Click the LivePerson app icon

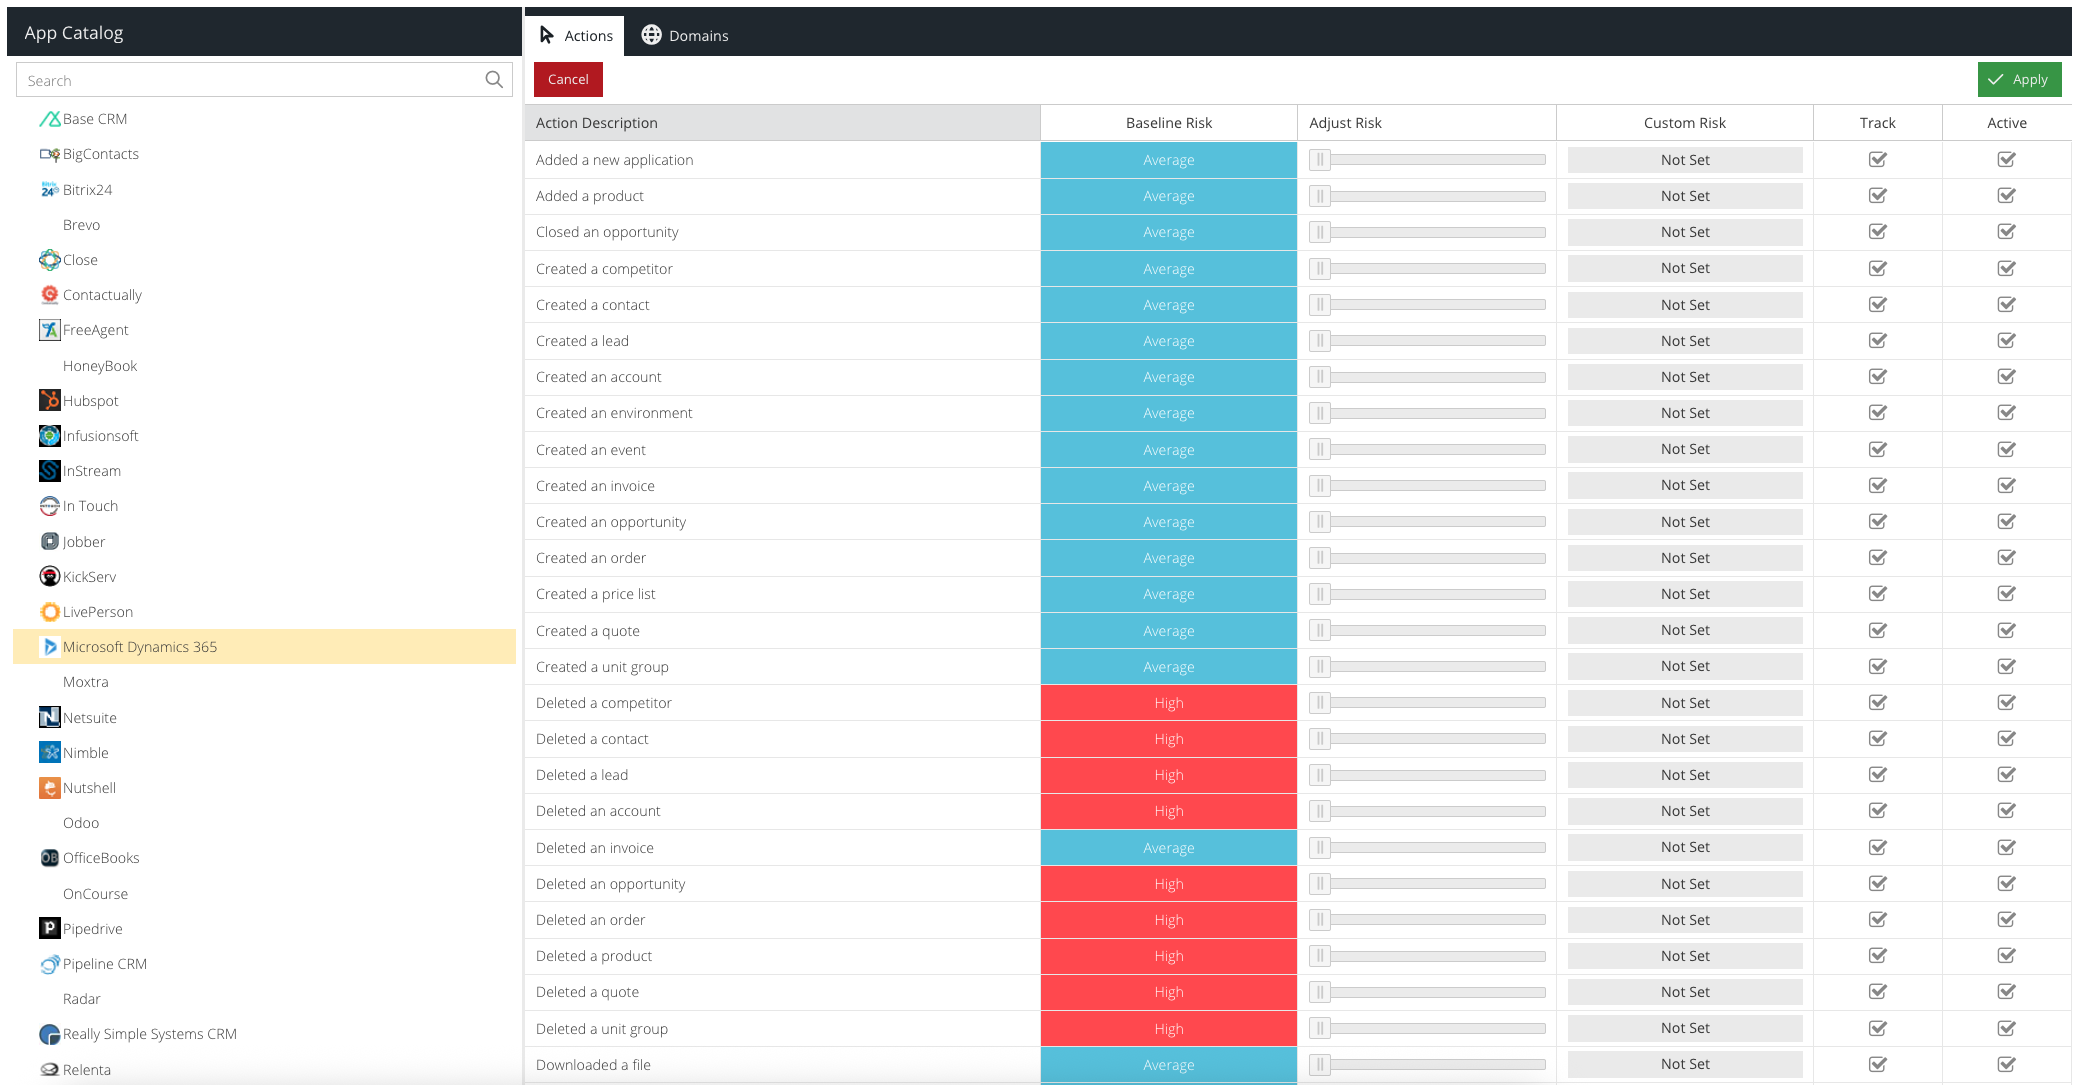click(50, 612)
